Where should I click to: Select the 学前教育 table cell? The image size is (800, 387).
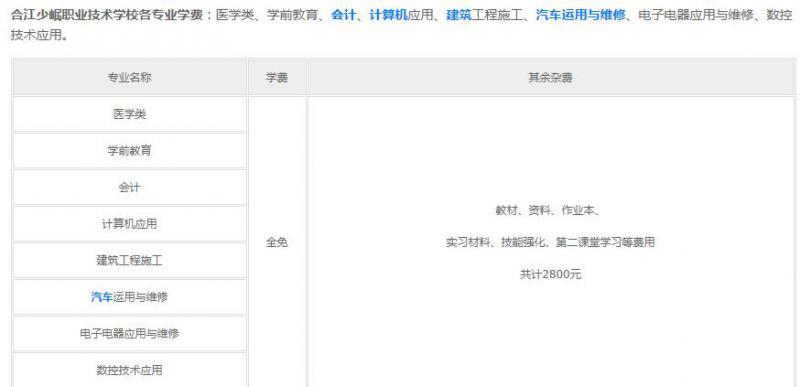pyautogui.click(x=130, y=151)
